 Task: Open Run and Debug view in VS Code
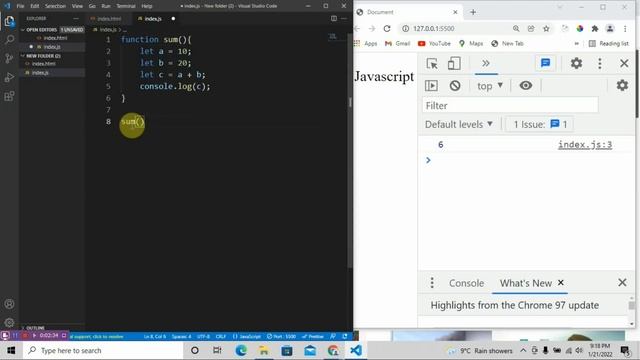coord(9,77)
